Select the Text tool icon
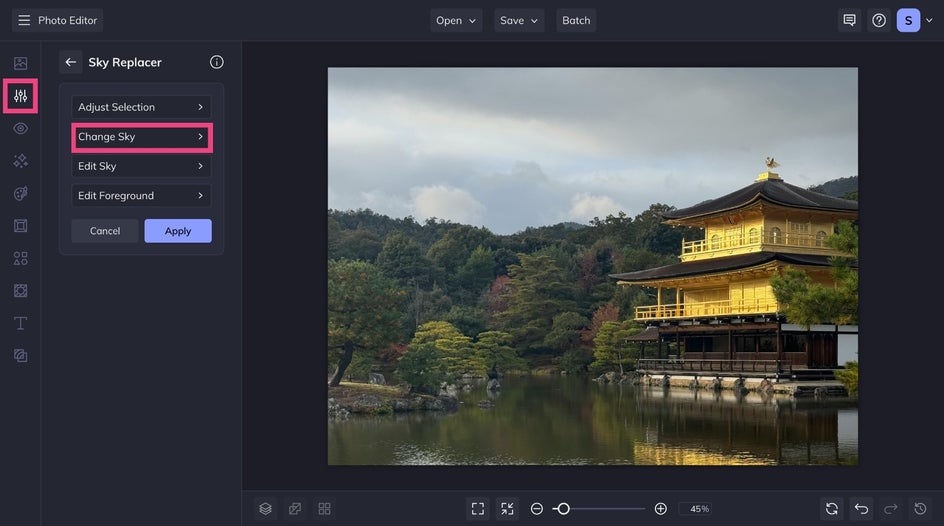Viewport: 944px width, 526px height. click(x=20, y=323)
